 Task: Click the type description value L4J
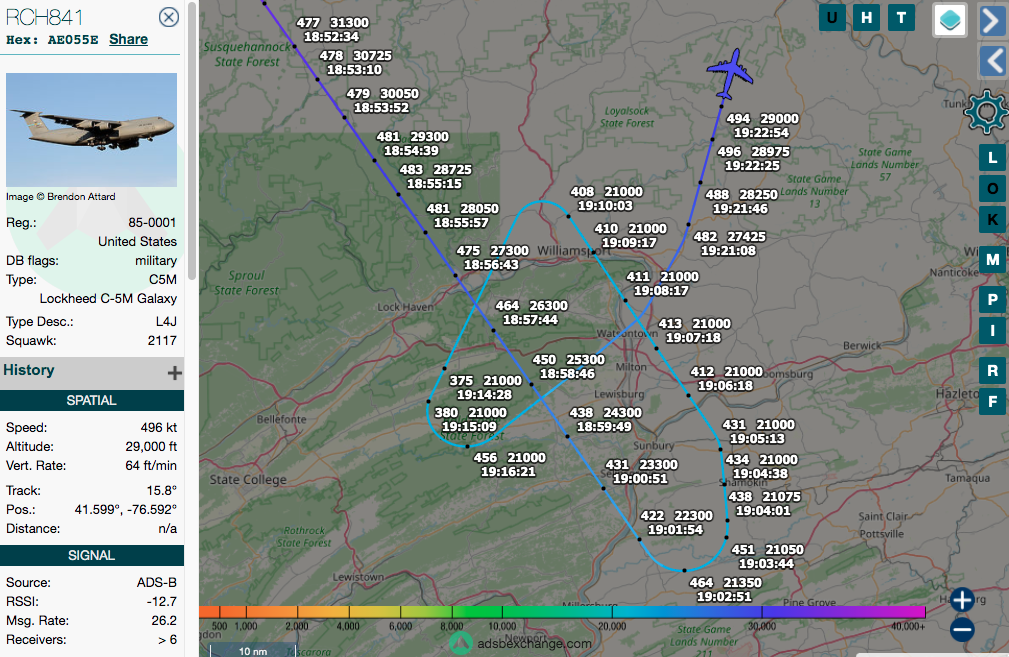tap(166, 322)
